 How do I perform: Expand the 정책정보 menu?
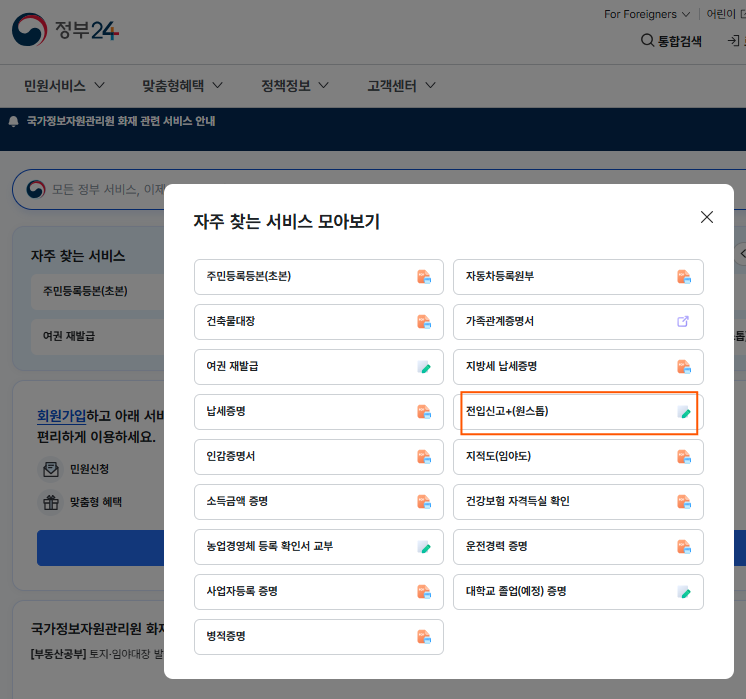tap(294, 86)
